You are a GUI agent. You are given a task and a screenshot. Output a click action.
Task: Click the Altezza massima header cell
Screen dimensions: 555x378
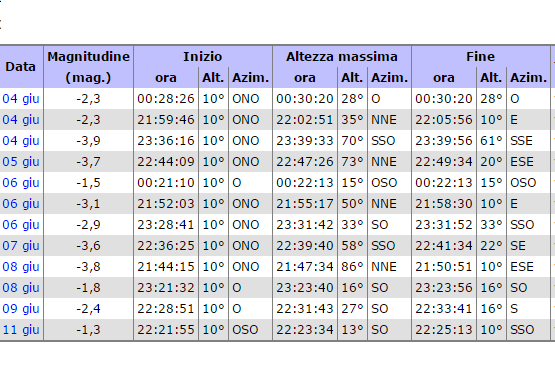coord(342,57)
